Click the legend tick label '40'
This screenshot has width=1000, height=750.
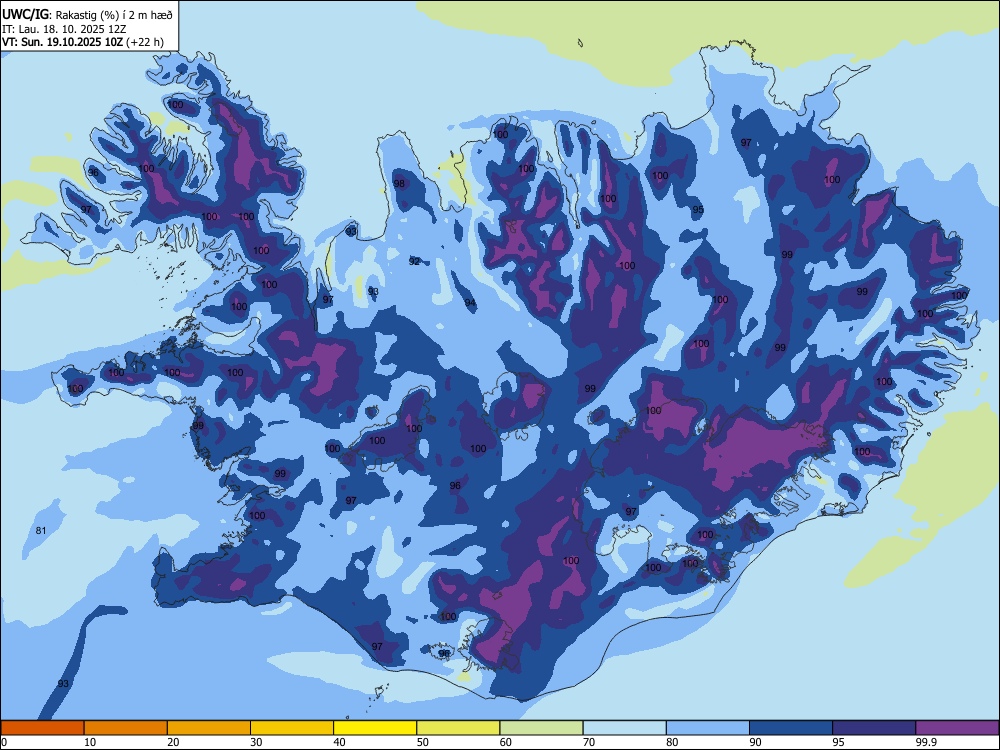click(x=340, y=742)
